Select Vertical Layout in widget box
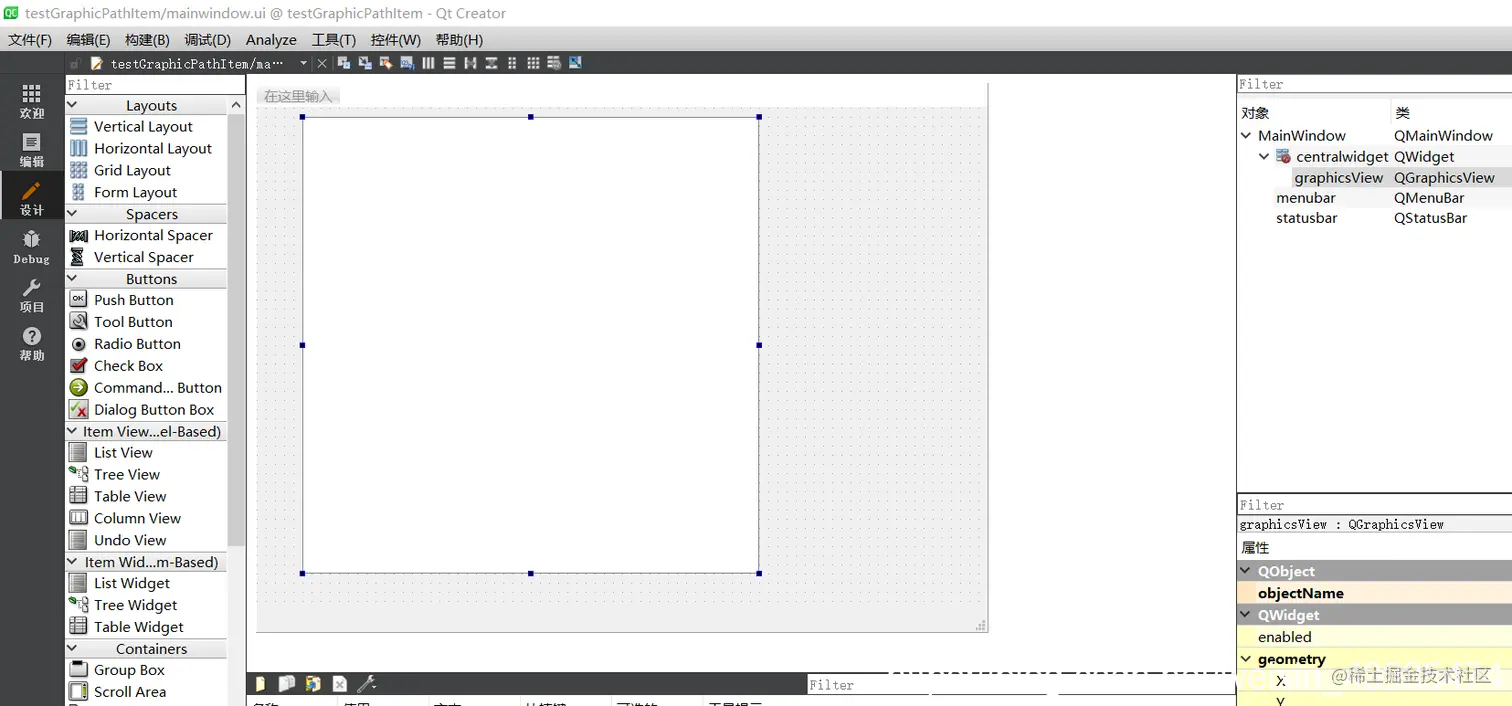 pyautogui.click(x=143, y=126)
